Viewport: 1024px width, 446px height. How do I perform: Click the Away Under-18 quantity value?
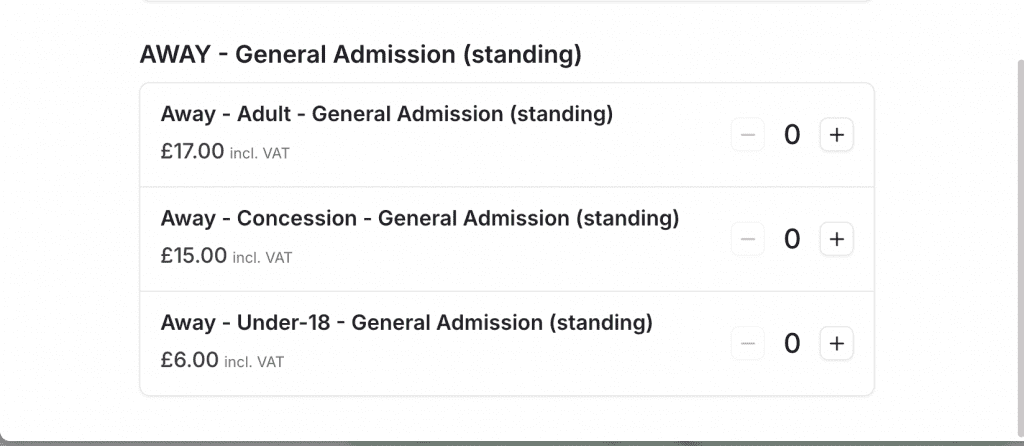click(x=792, y=344)
